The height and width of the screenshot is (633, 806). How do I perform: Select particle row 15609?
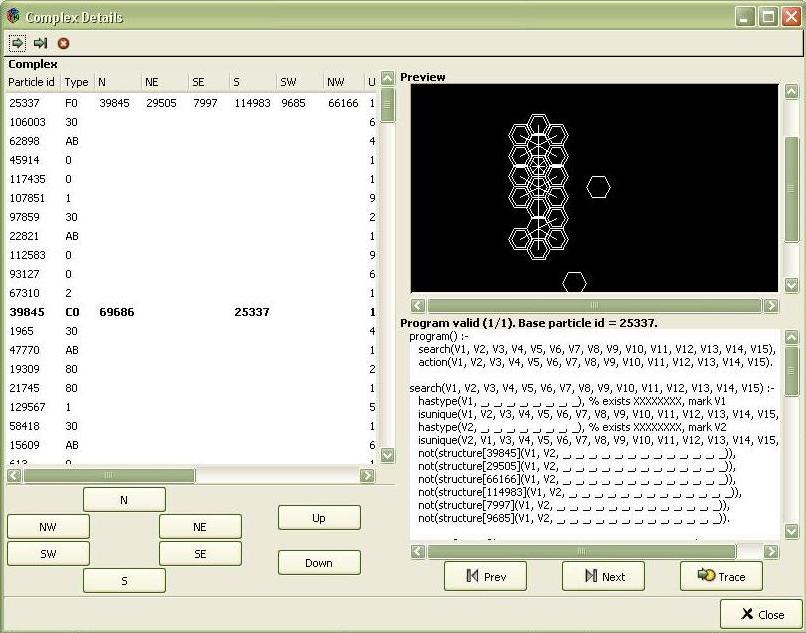point(192,445)
